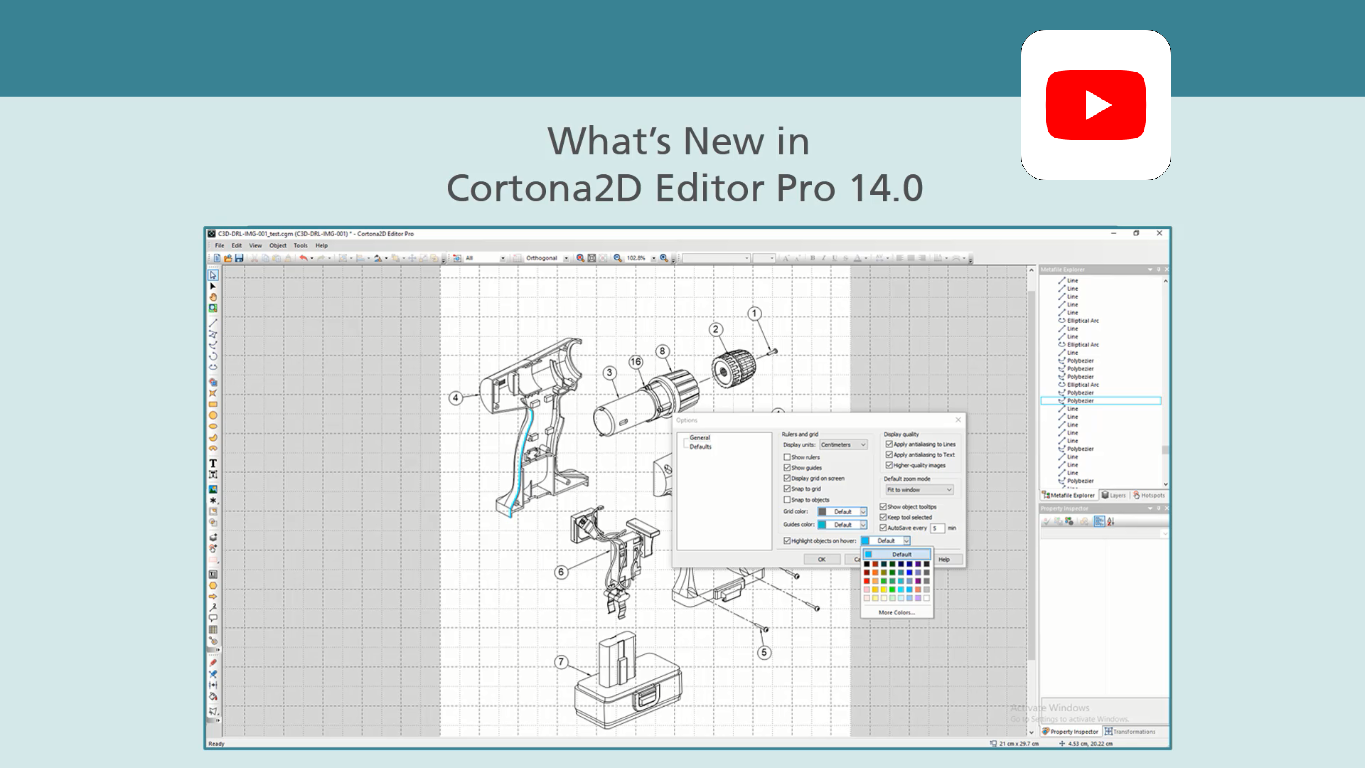
Task: Open the View menu
Action: pyautogui.click(x=255, y=245)
